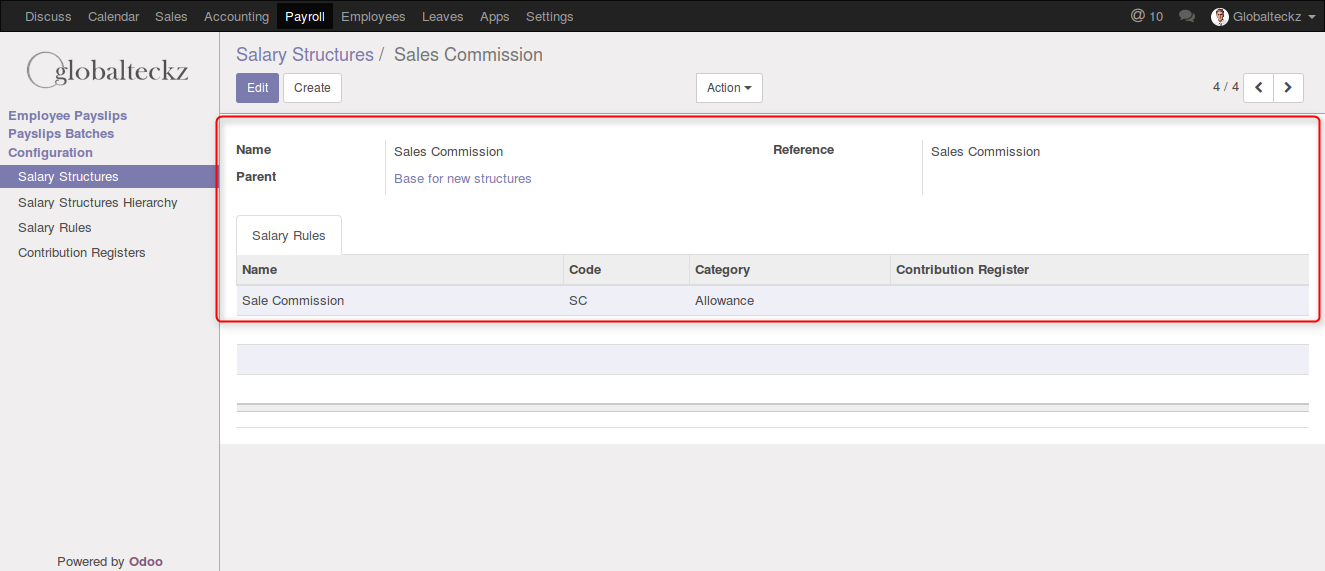Go to the Employees menu
The image size is (1325, 571).
click(373, 17)
